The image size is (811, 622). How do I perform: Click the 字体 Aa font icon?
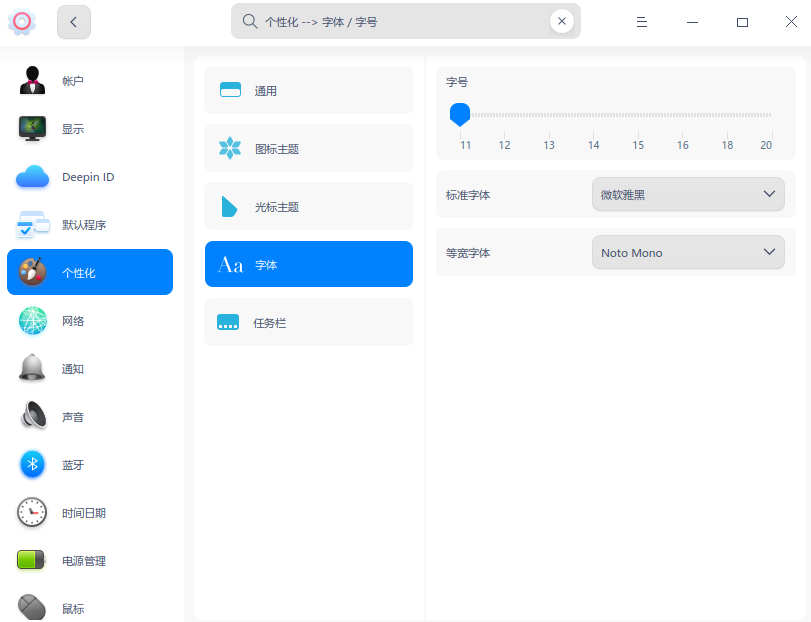(x=231, y=264)
